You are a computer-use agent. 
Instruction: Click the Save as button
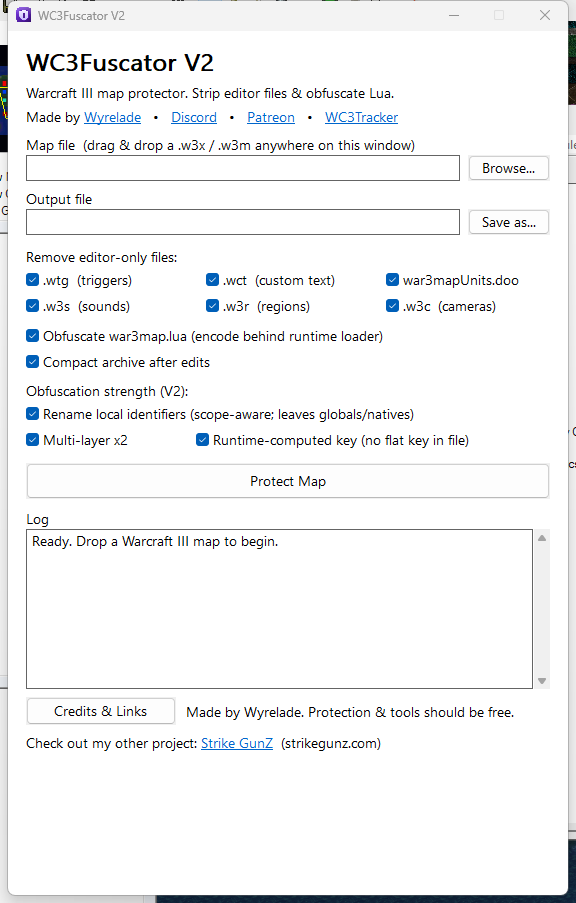pos(509,222)
